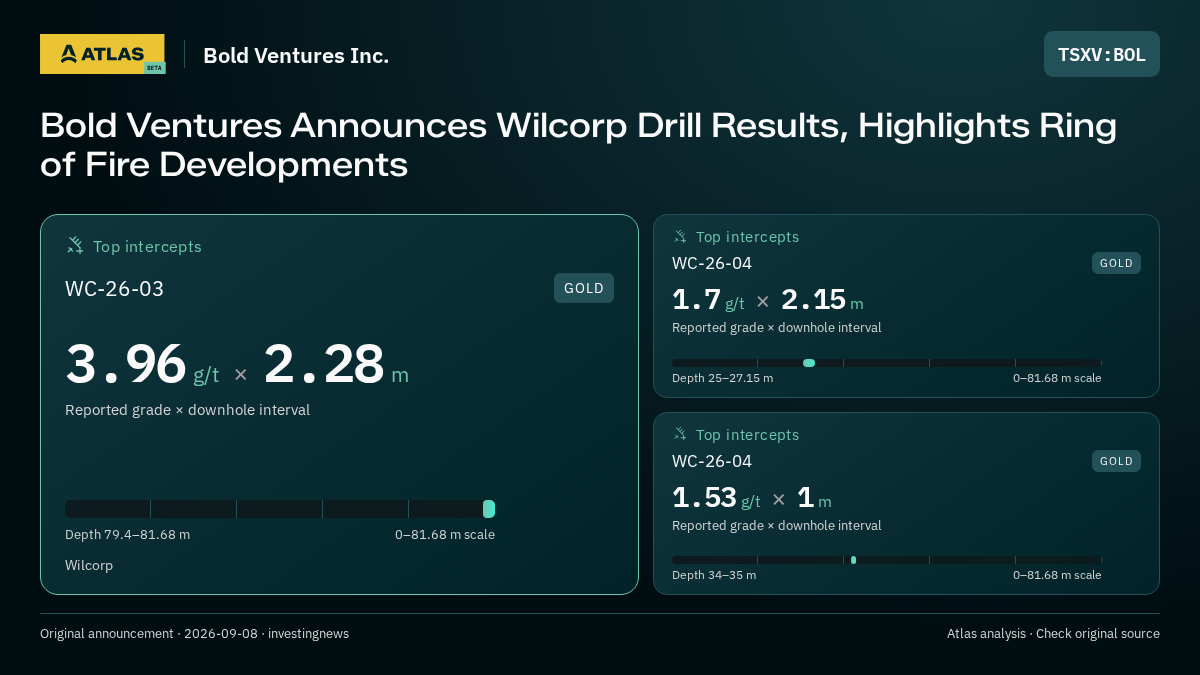Screen dimensions: 1200x675
Task: Click the Bold Ventures Inc. company name
Action: pyautogui.click(x=296, y=56)
